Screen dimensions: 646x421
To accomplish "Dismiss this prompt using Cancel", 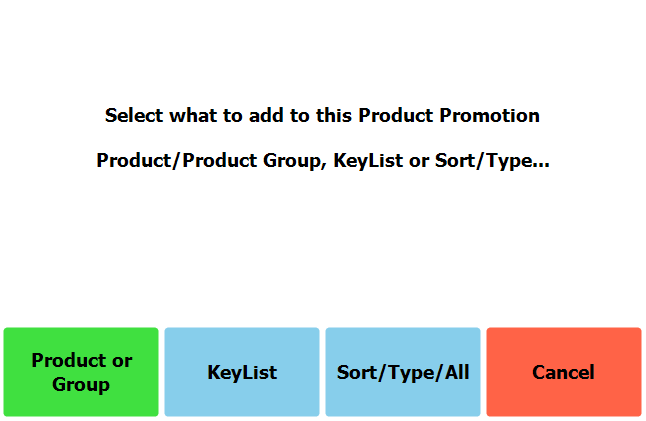I will pos(563,372).
